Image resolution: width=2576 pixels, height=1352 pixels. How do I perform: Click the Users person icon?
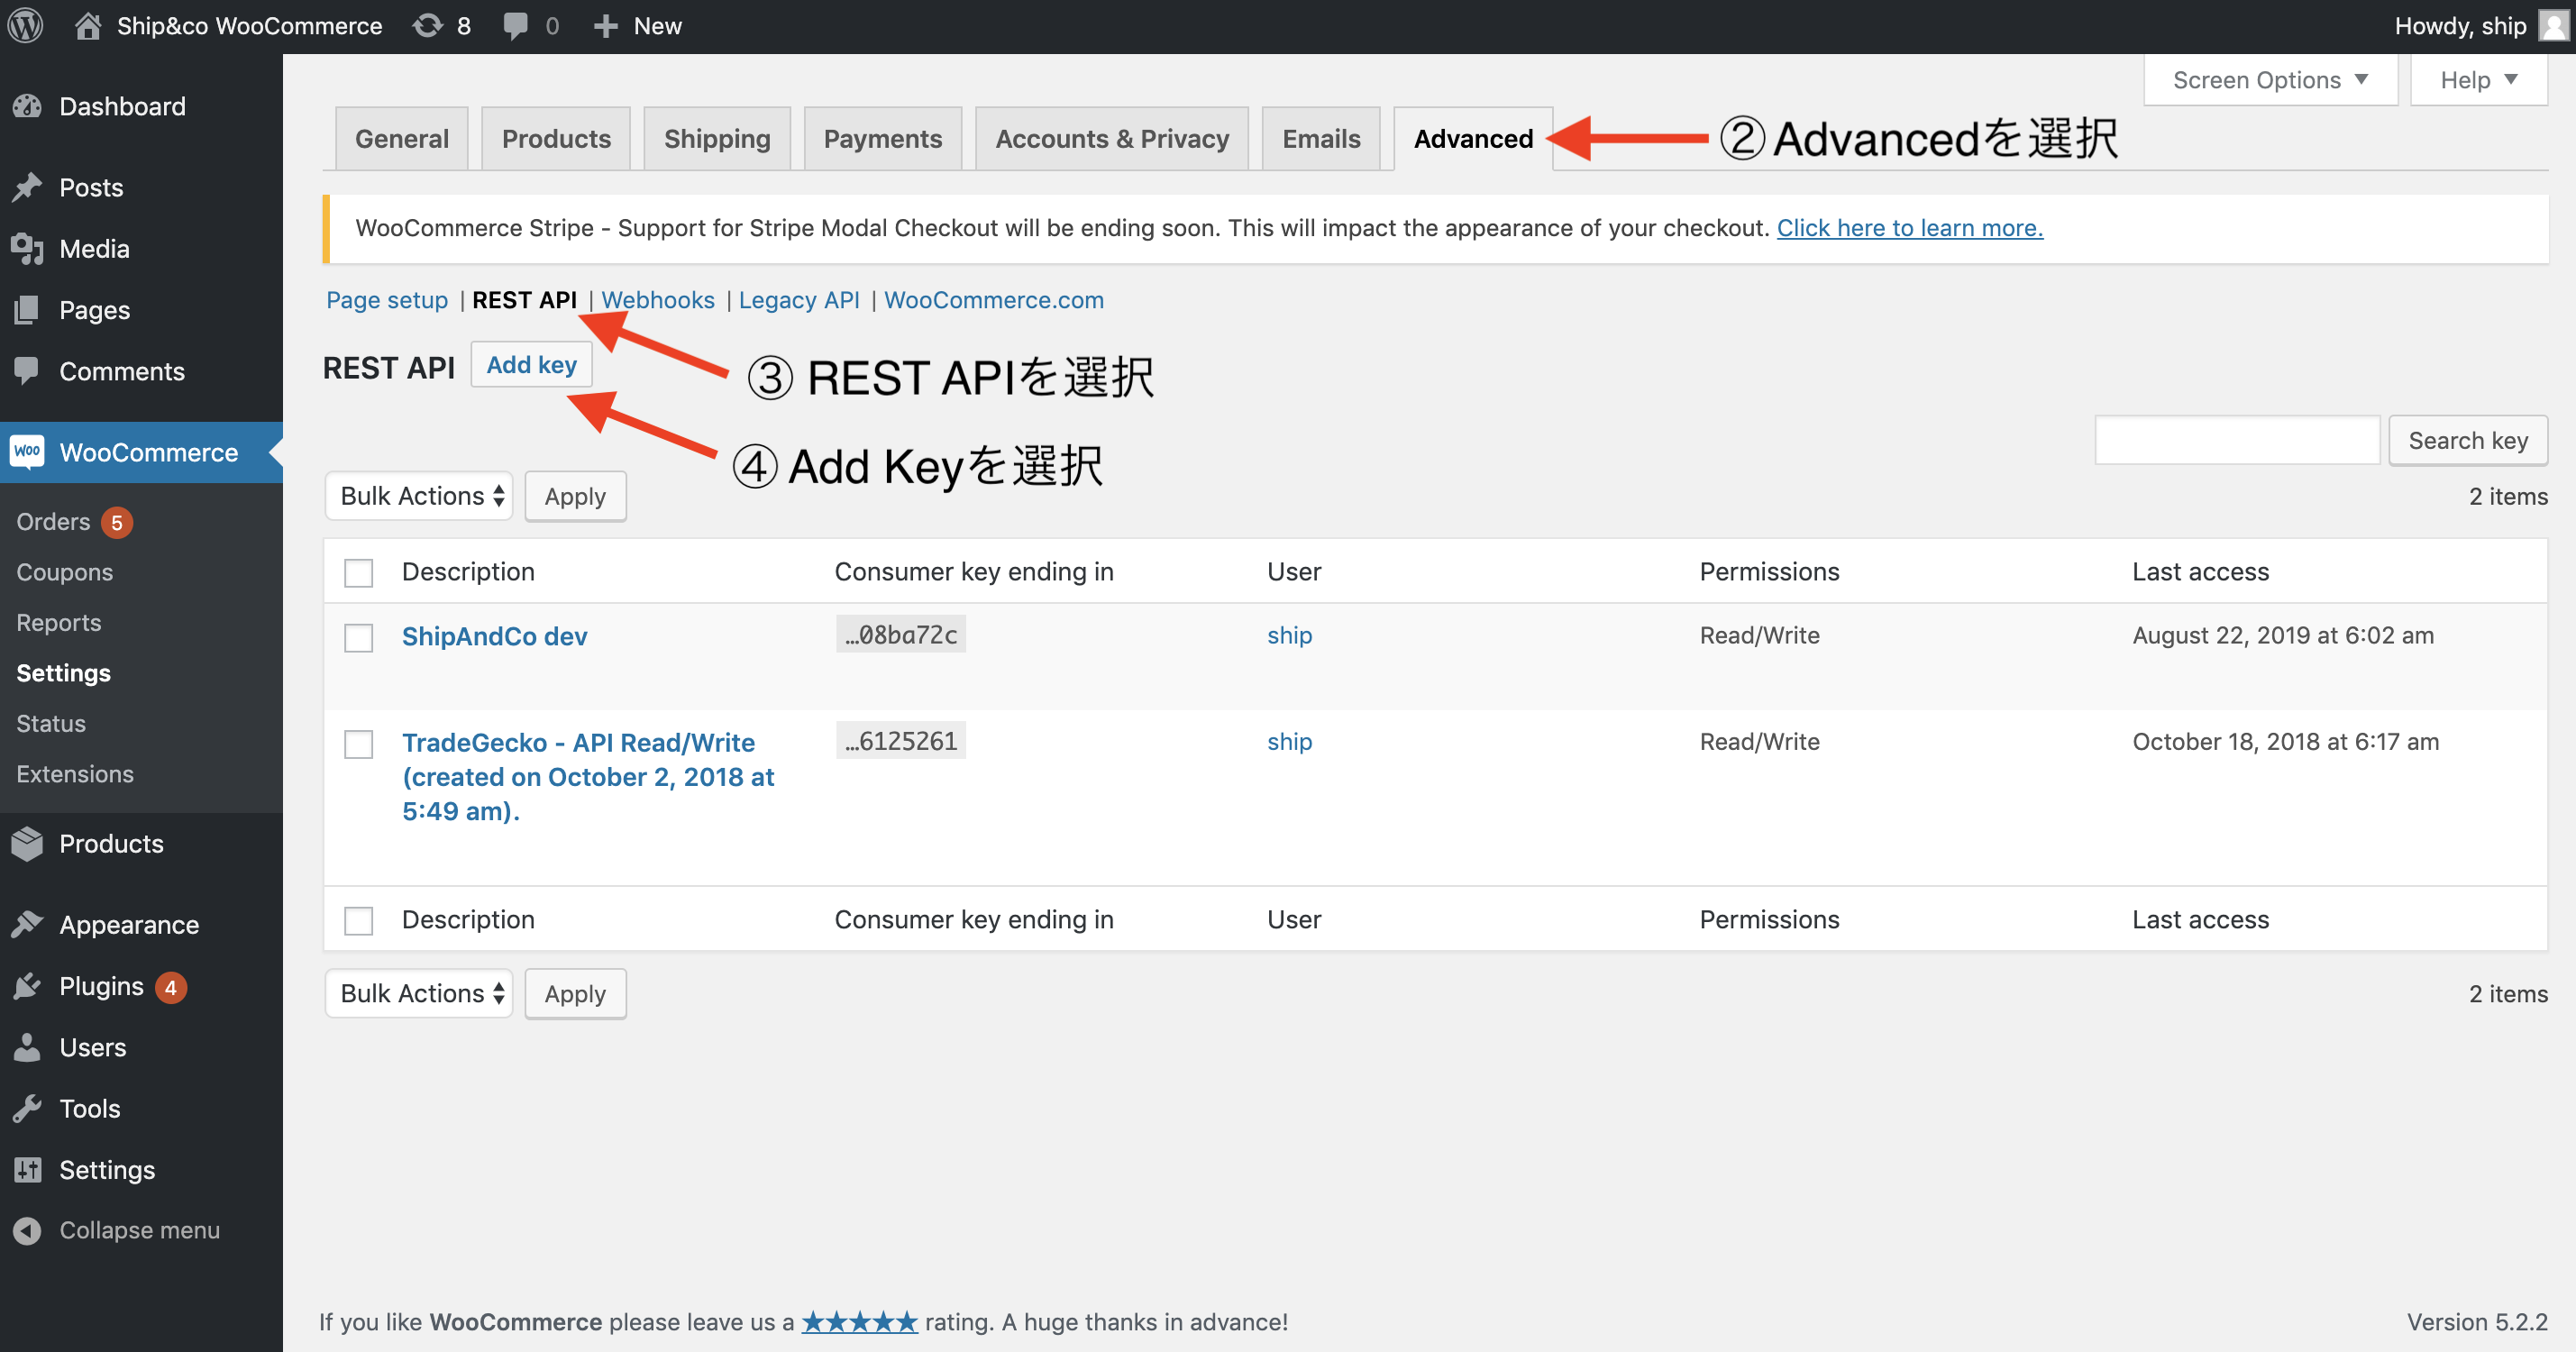click(x=28, y=1047)
